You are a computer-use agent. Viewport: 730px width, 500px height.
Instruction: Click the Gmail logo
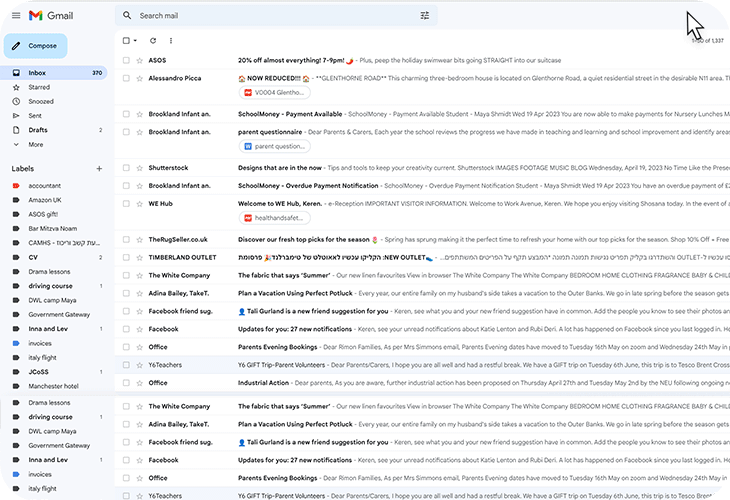51,15
